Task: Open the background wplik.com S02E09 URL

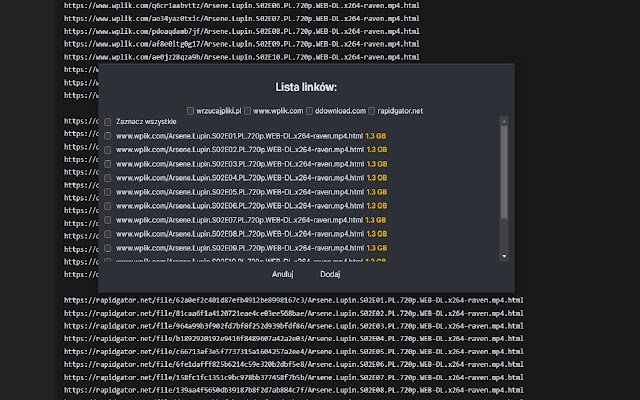Action: point(242,44)
